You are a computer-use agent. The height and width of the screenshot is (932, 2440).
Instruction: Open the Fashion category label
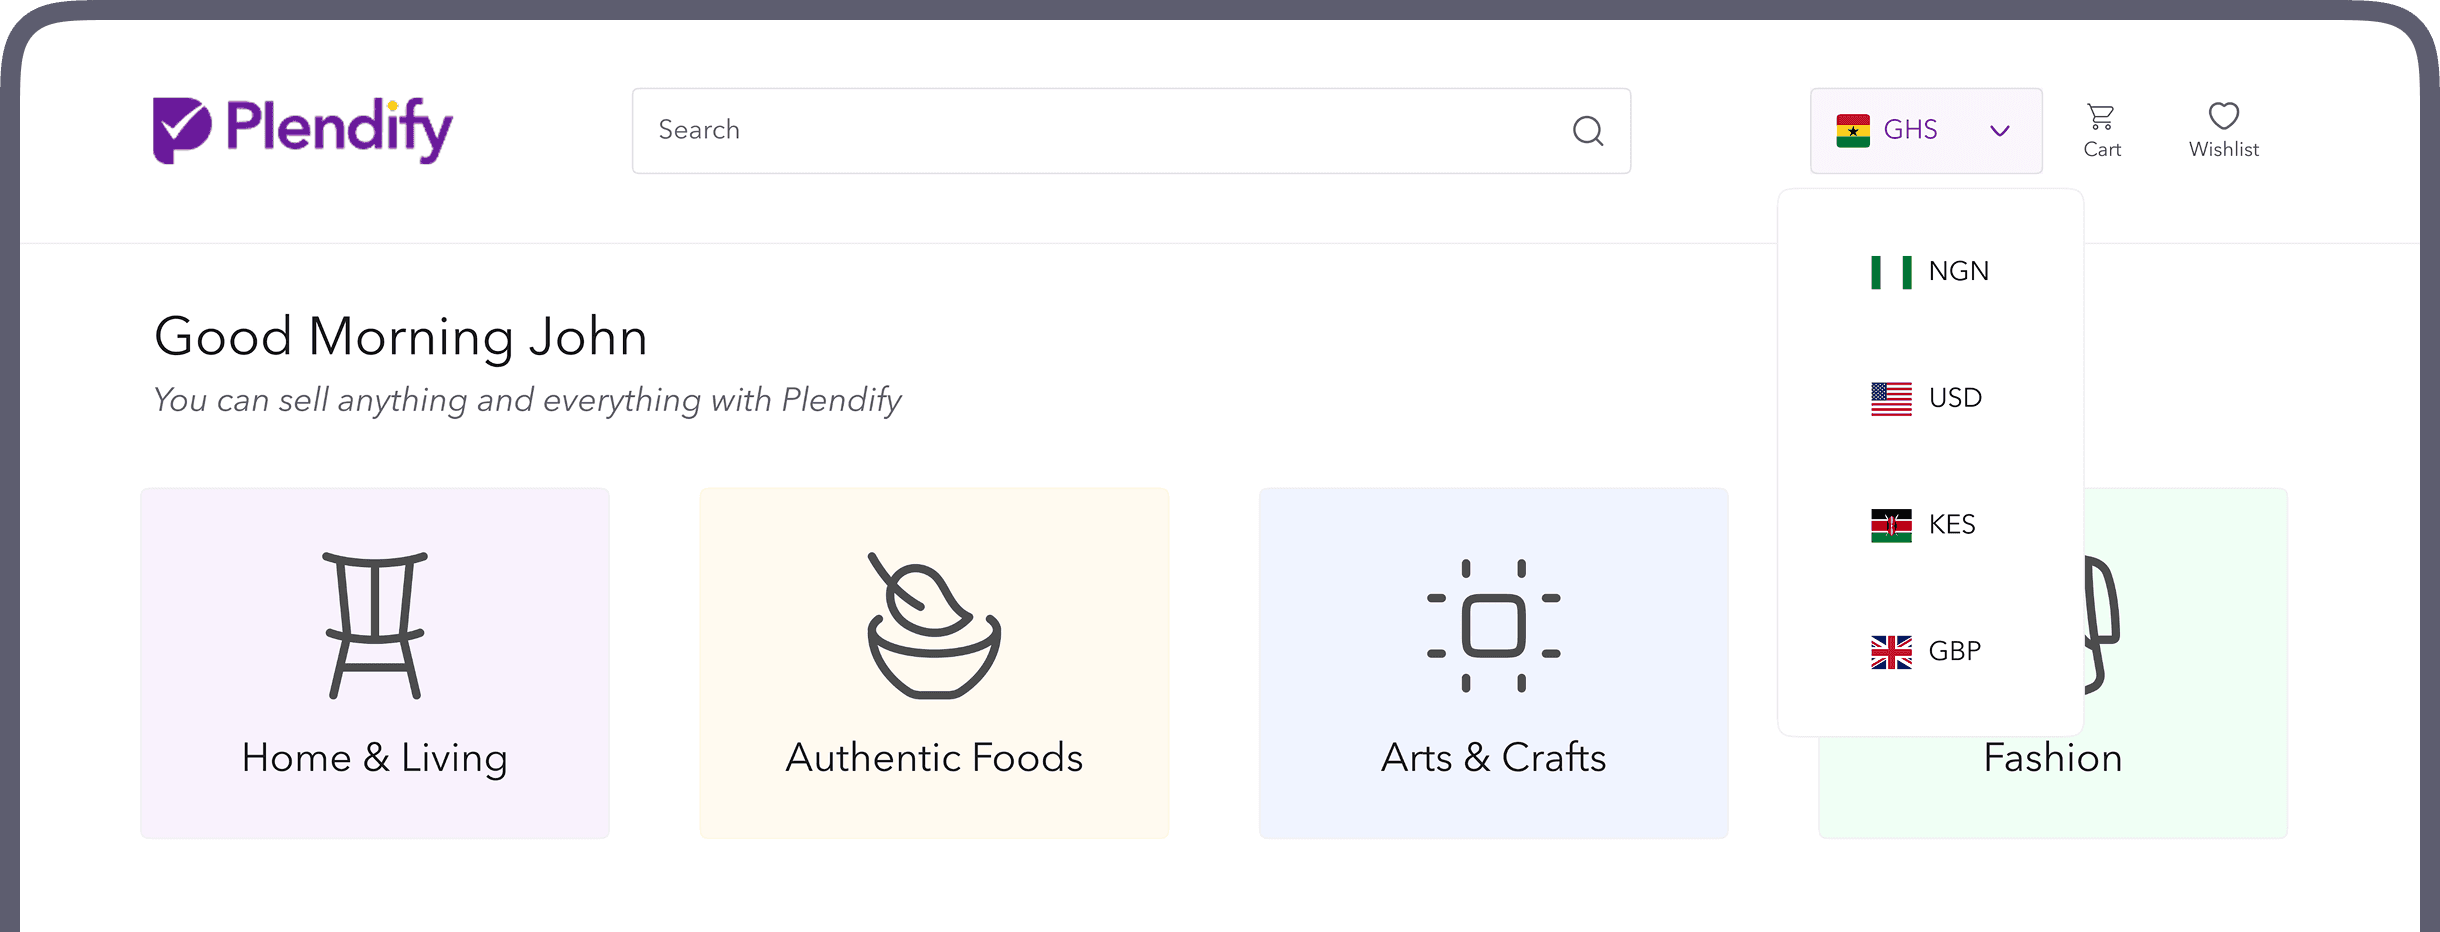(2052, 758)
